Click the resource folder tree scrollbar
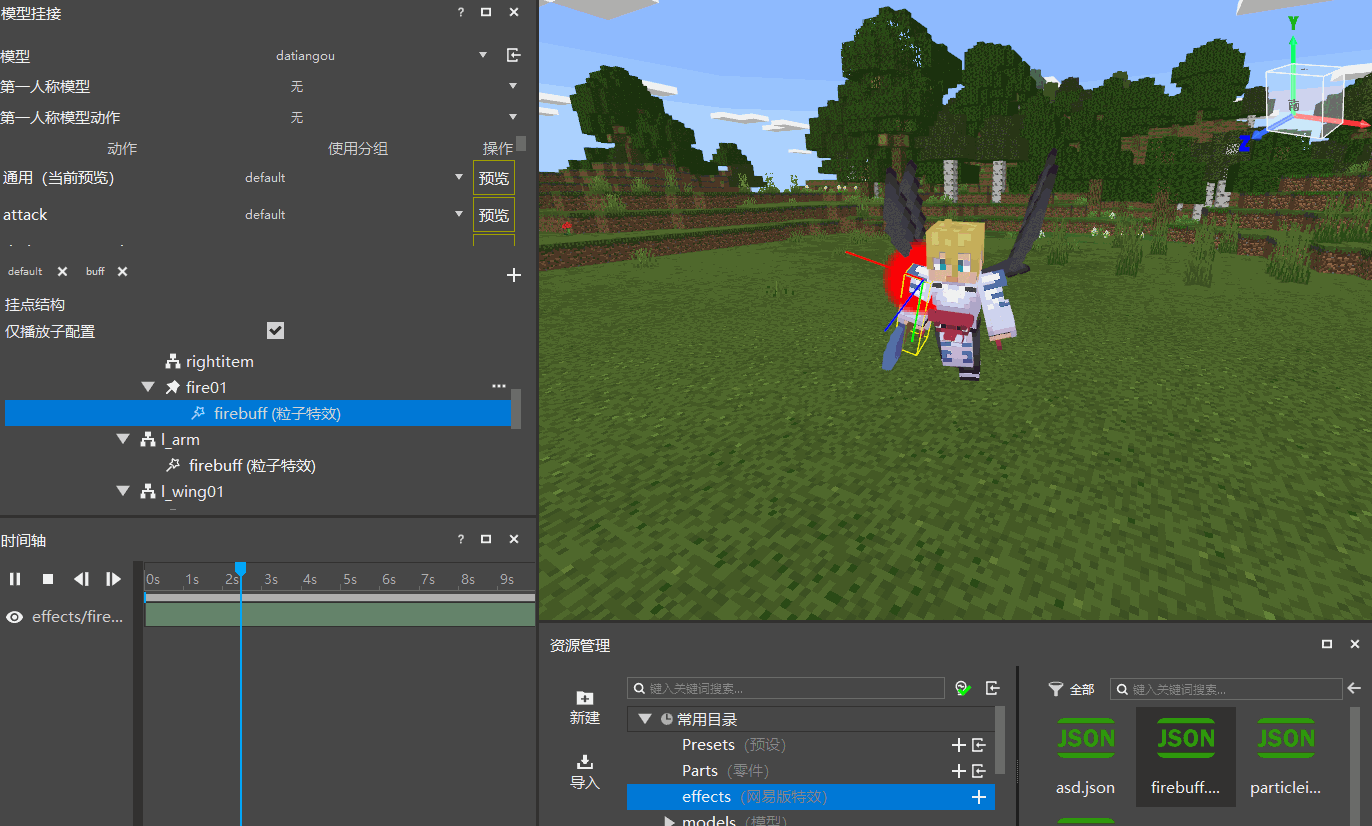This screenshot has height=826, width=1372. click(x=1000, y=741)
